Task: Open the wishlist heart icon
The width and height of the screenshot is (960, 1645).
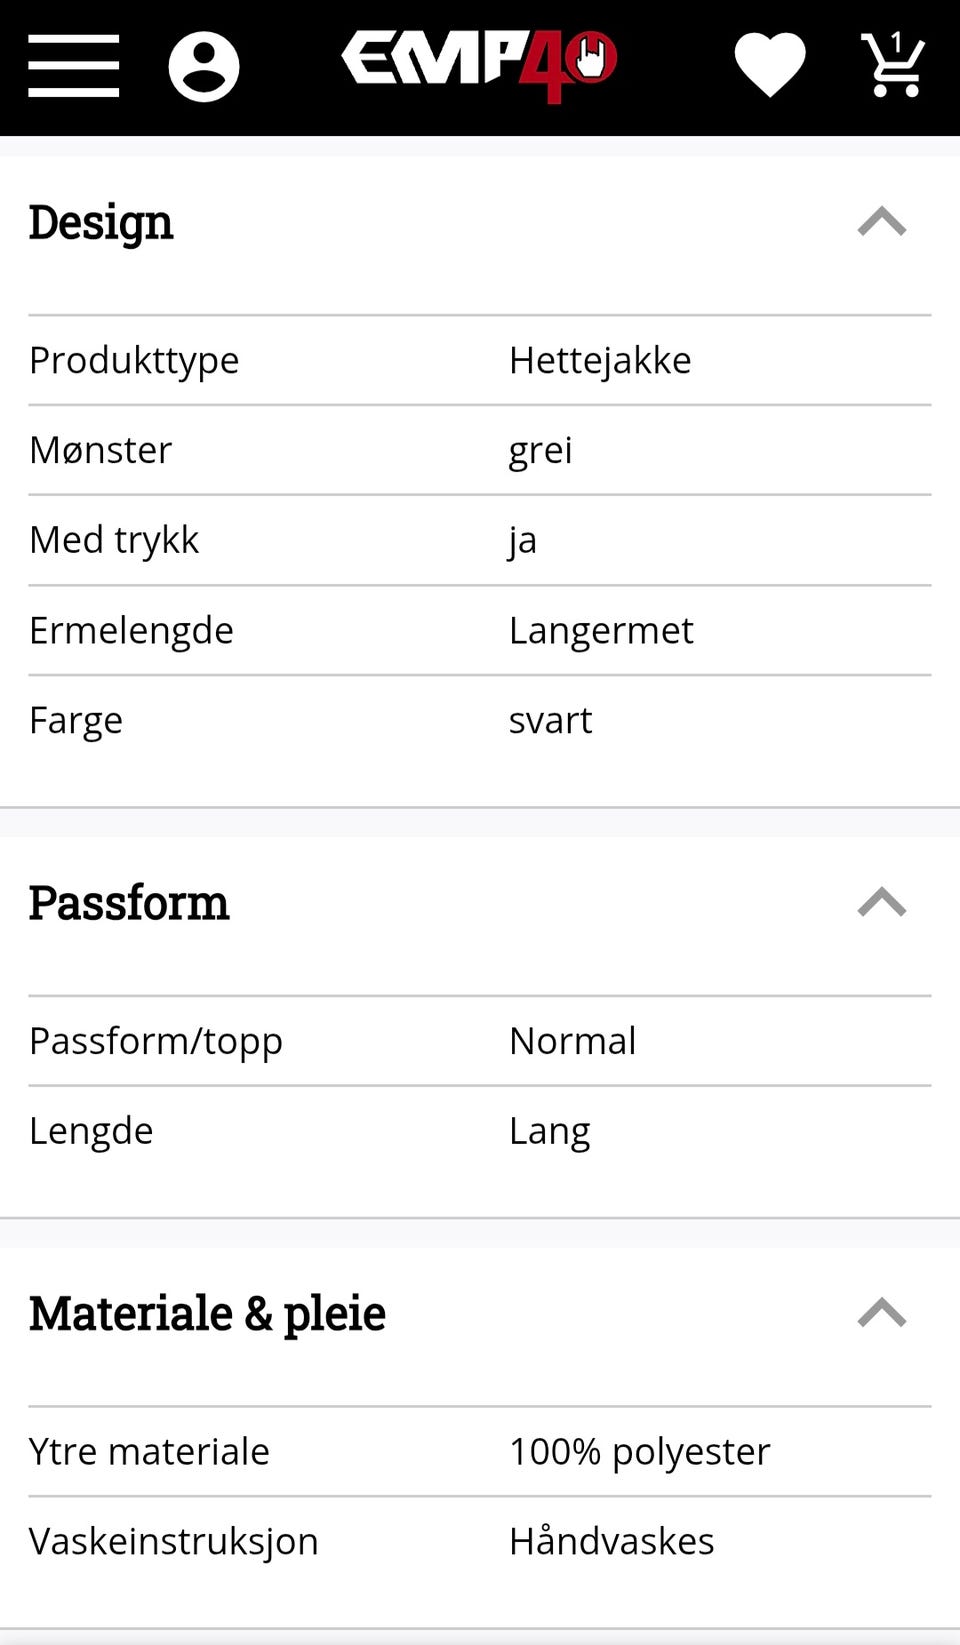Action: [x=769, y=66]
